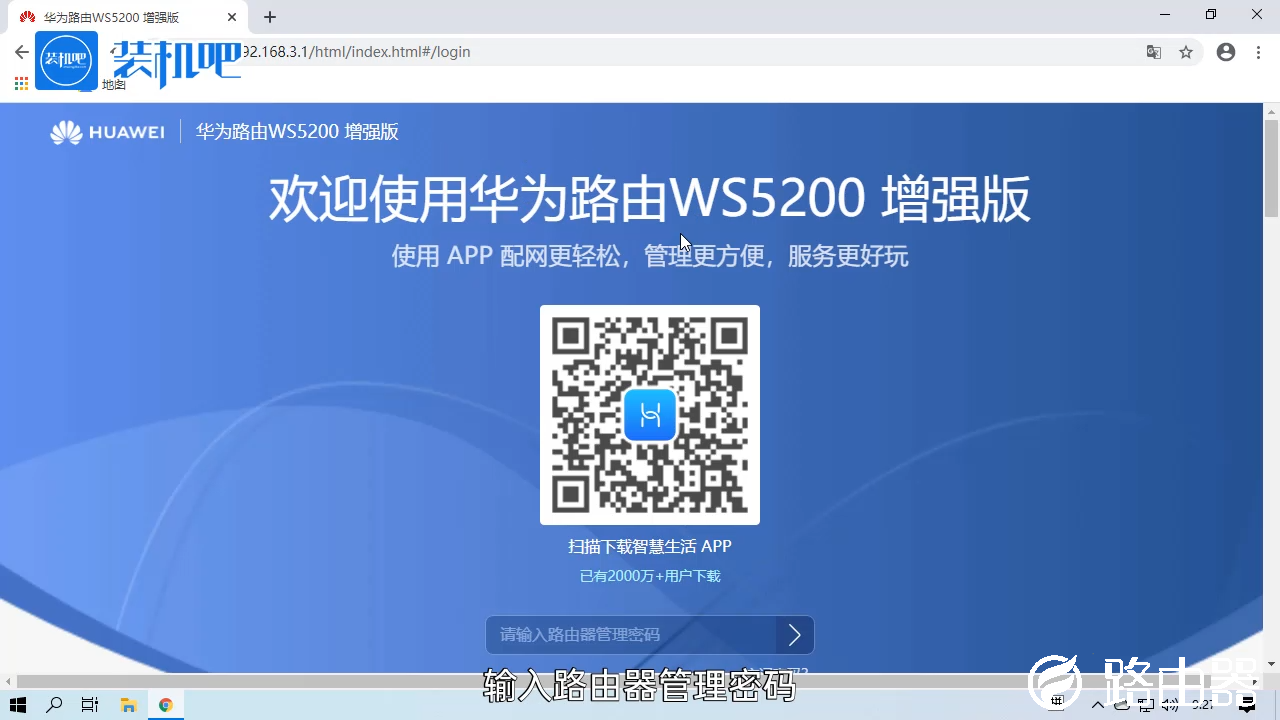Close the 华为路由WS5200 增强版 tab
This screenshot has height=720, width=1280.
tap(232, 17)
